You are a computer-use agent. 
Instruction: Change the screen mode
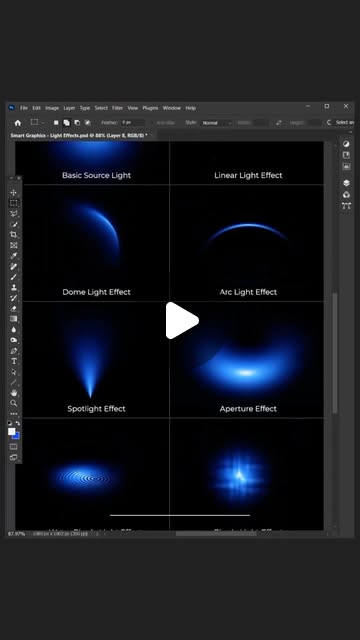pos(14,458)
